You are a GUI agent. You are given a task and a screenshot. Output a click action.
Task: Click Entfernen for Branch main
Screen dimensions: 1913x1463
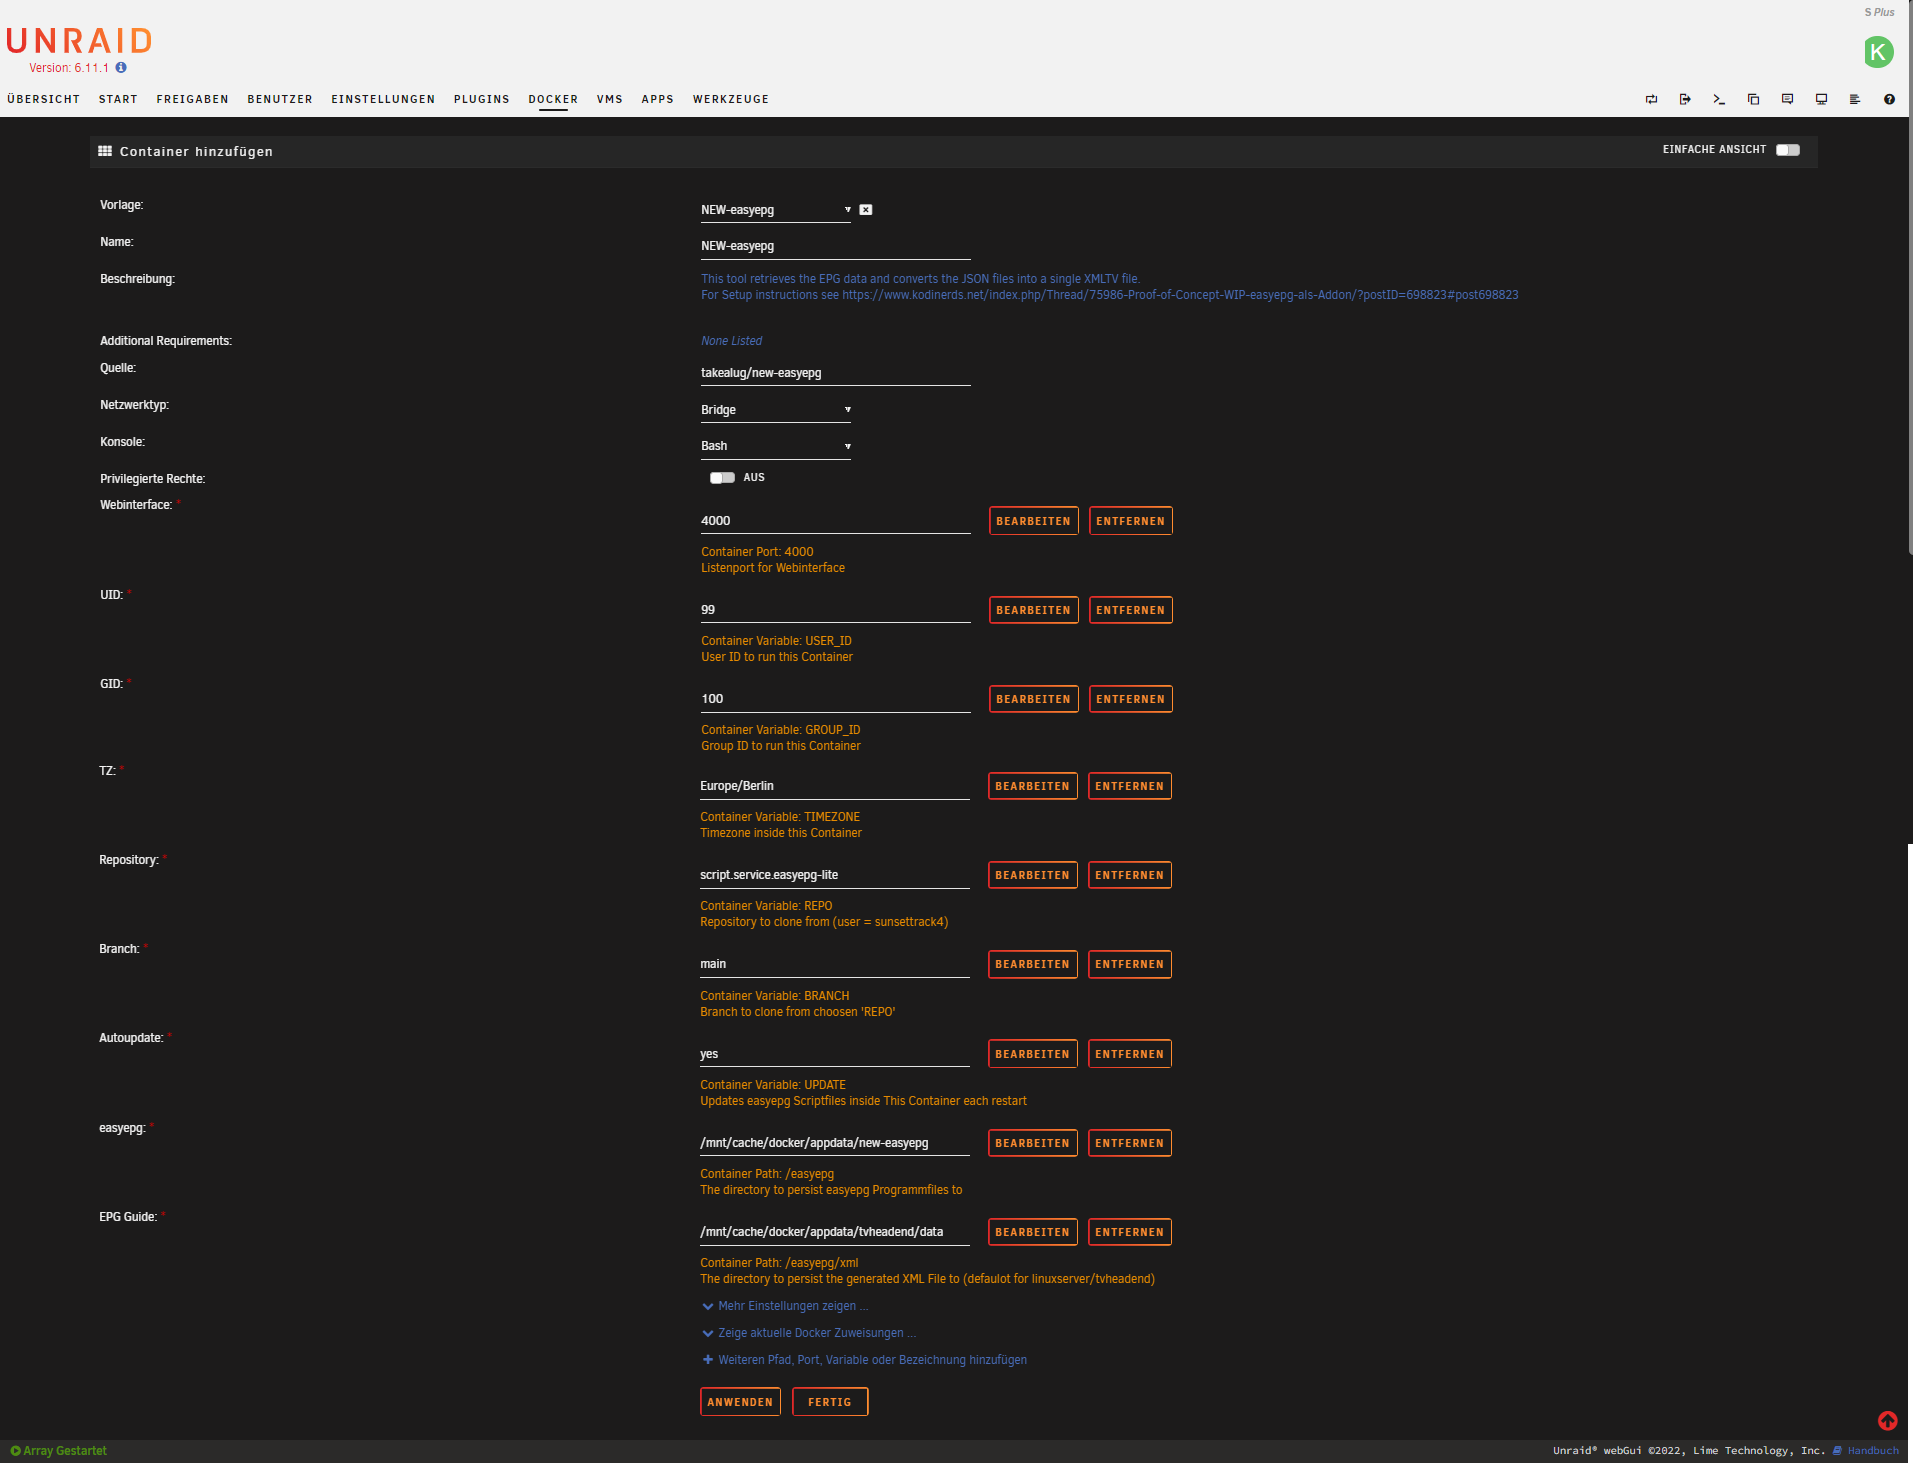[1129, 964]
